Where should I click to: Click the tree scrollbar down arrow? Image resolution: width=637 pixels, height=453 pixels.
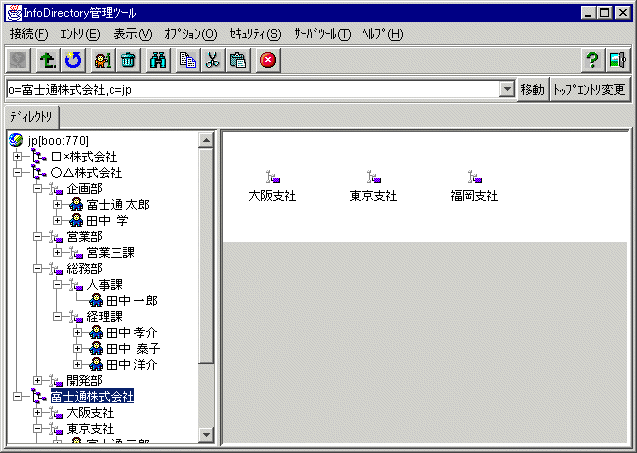[x=206, y=435]
